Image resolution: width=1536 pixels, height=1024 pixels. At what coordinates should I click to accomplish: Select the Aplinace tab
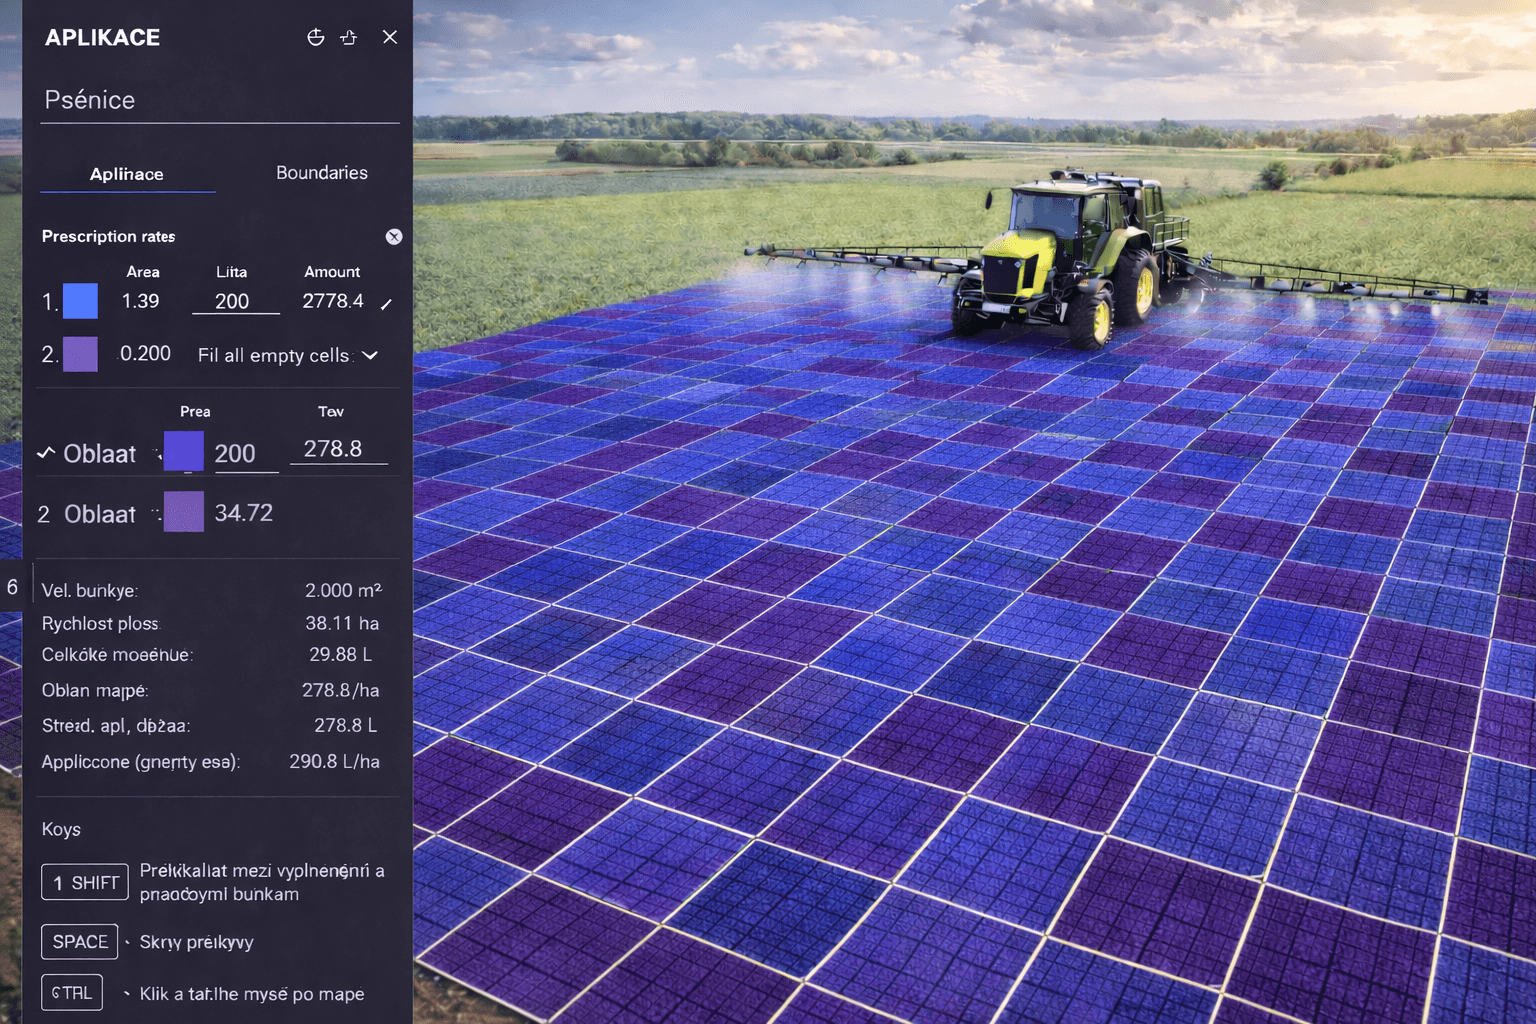(127, 174)
